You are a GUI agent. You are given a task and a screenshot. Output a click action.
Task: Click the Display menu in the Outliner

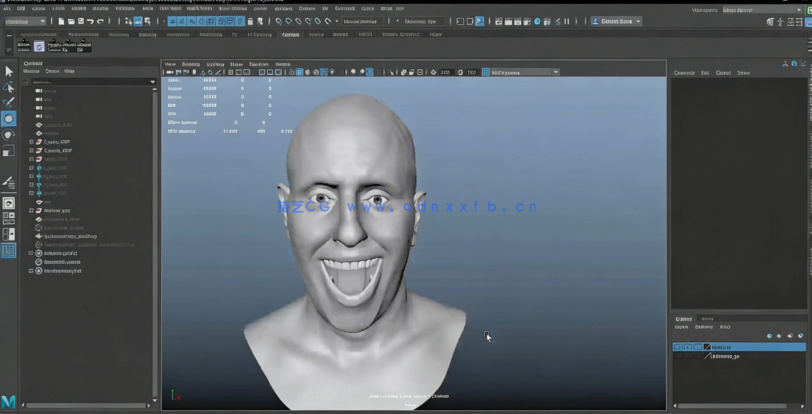[x=32, y=71]
